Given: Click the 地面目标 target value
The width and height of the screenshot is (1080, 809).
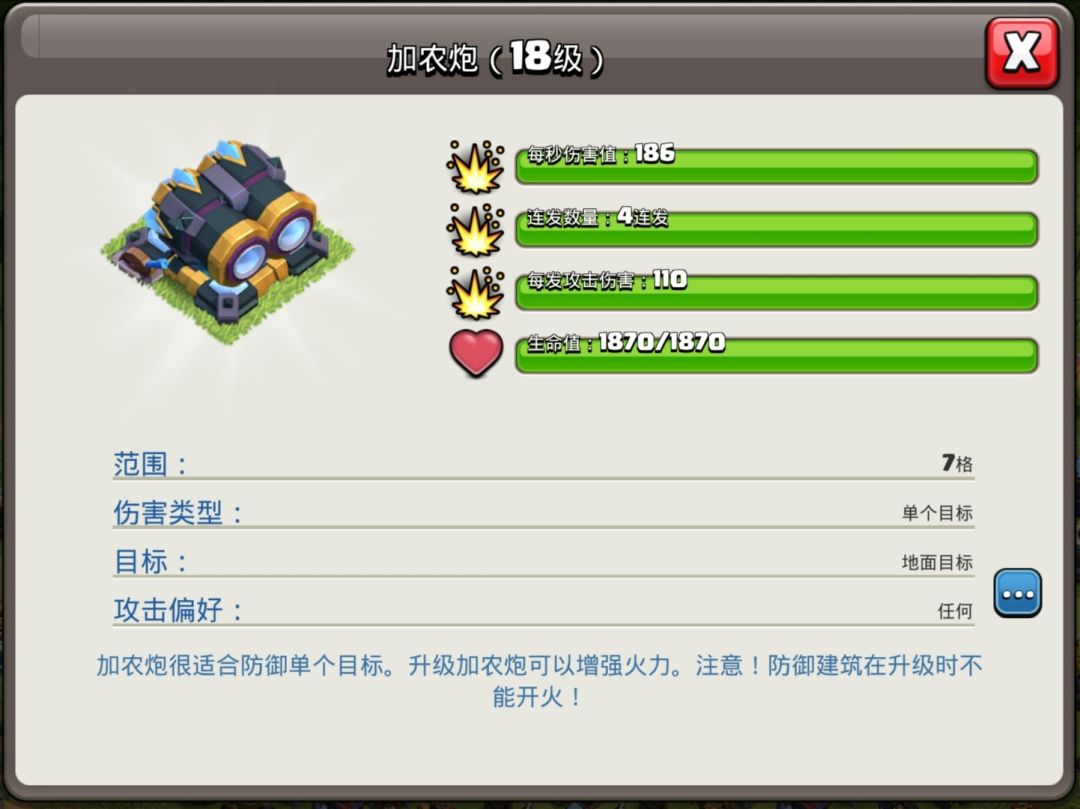Looking at the screenshot, I should 937,563.
